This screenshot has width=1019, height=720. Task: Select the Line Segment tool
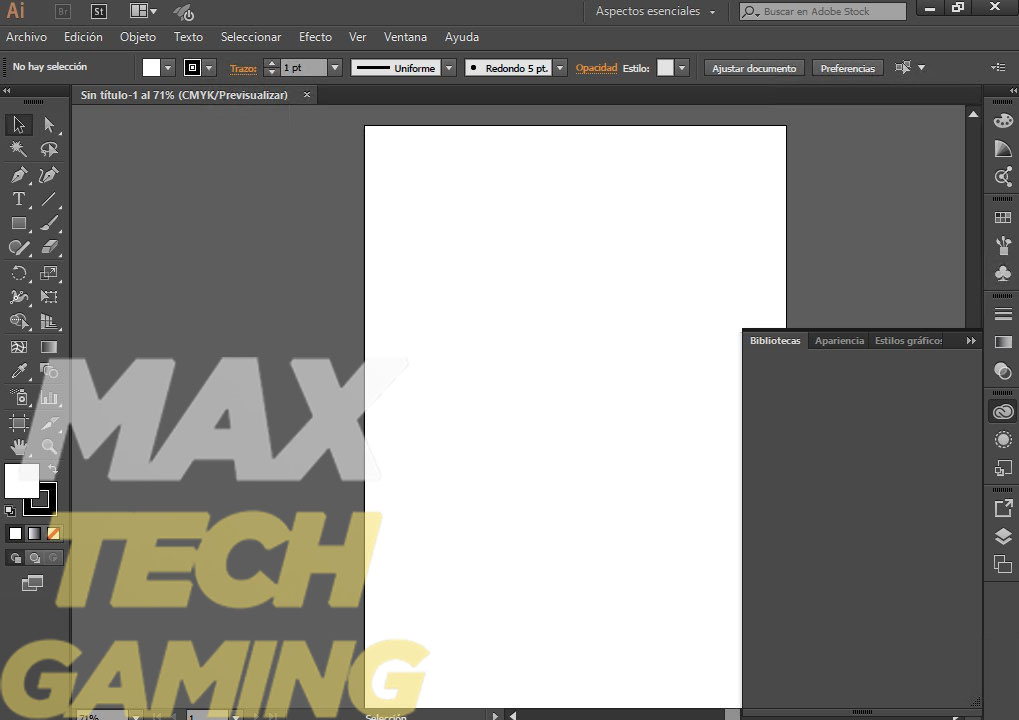click(49, 199)
